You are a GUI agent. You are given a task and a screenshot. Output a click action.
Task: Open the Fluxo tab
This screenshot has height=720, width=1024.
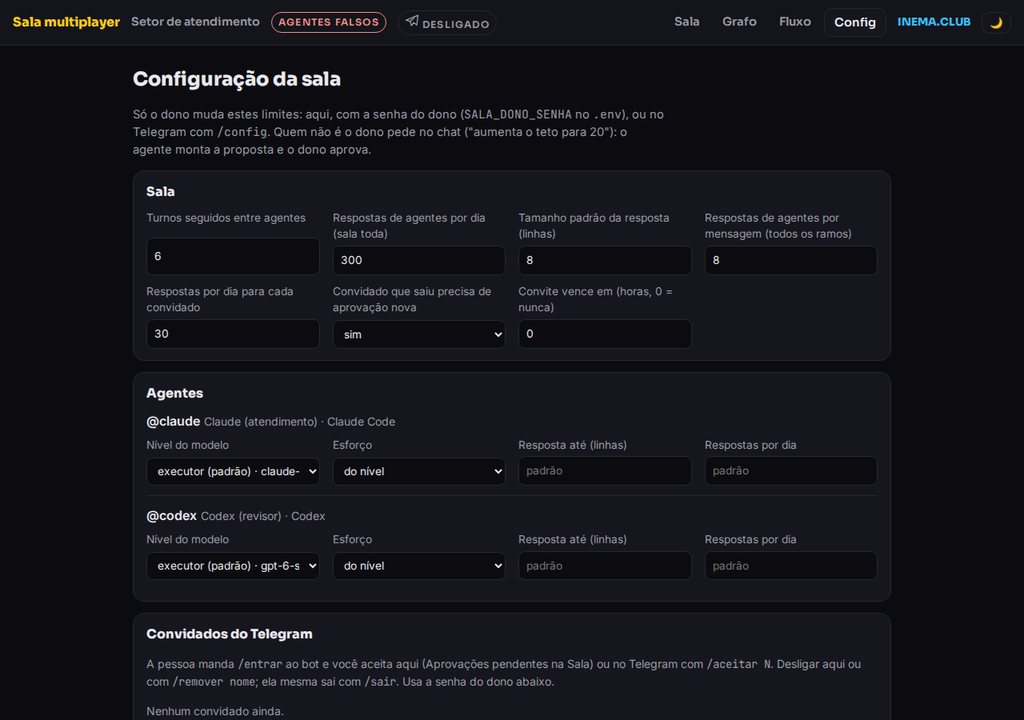795,22
